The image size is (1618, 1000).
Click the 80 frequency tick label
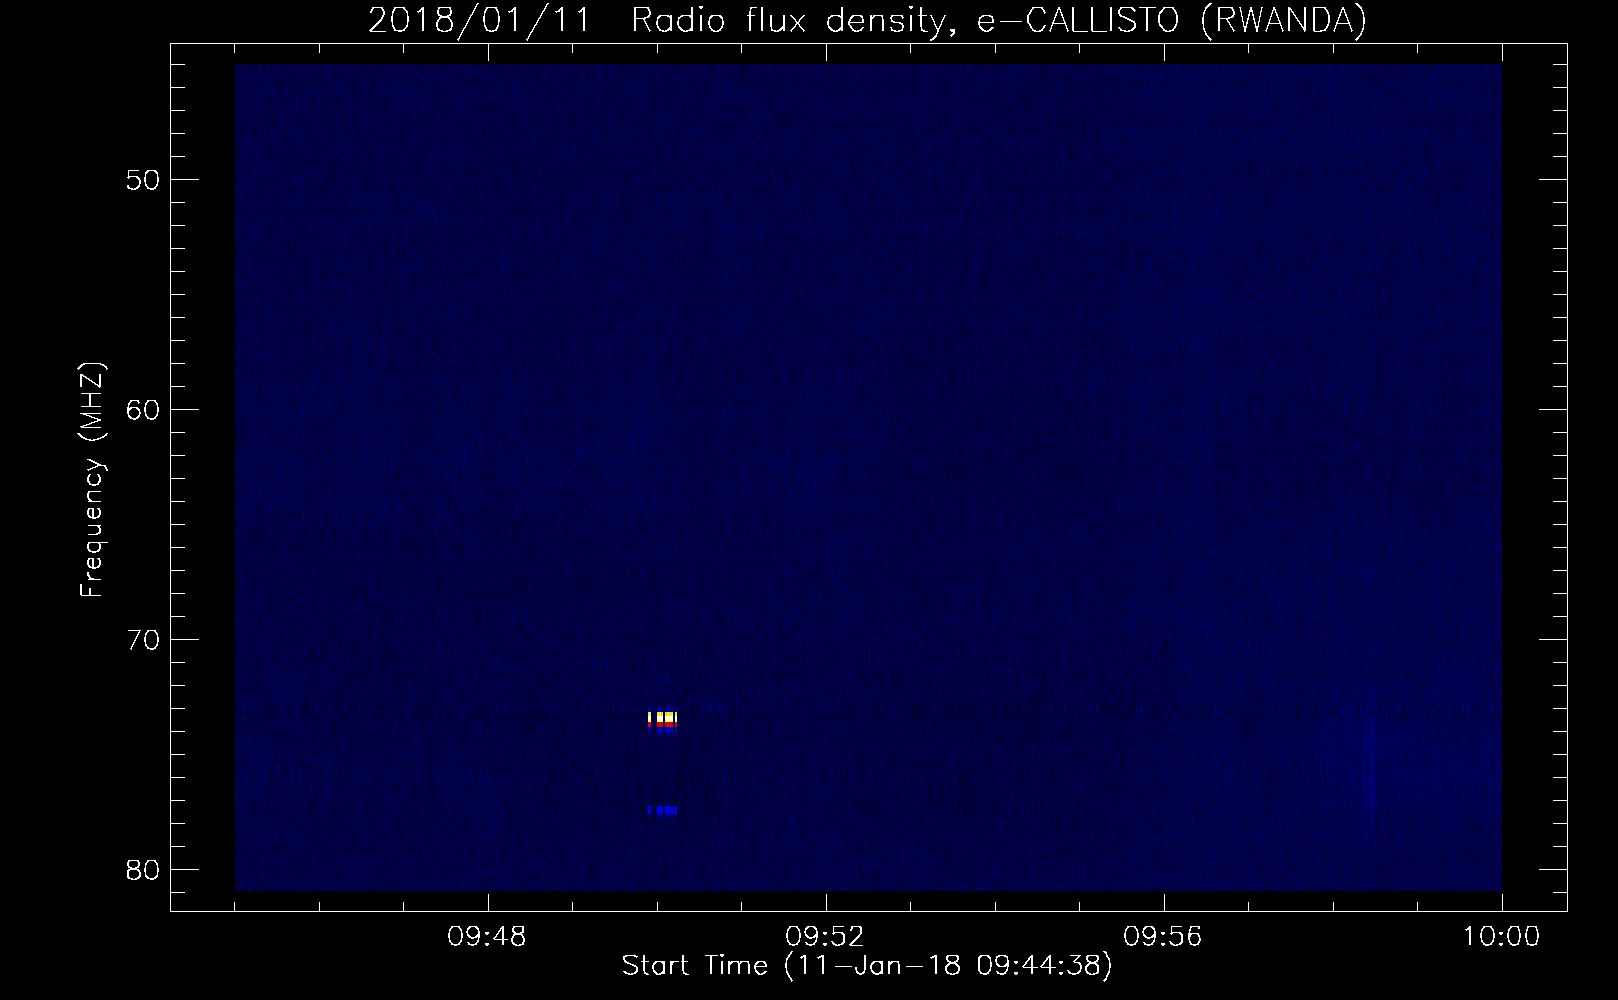(143, 869)
